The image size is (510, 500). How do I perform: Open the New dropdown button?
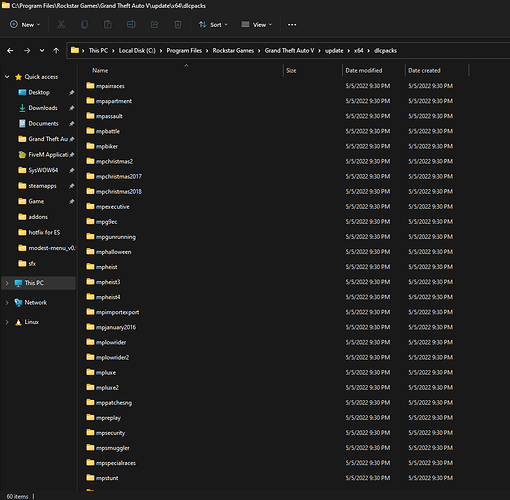(25, 25)
